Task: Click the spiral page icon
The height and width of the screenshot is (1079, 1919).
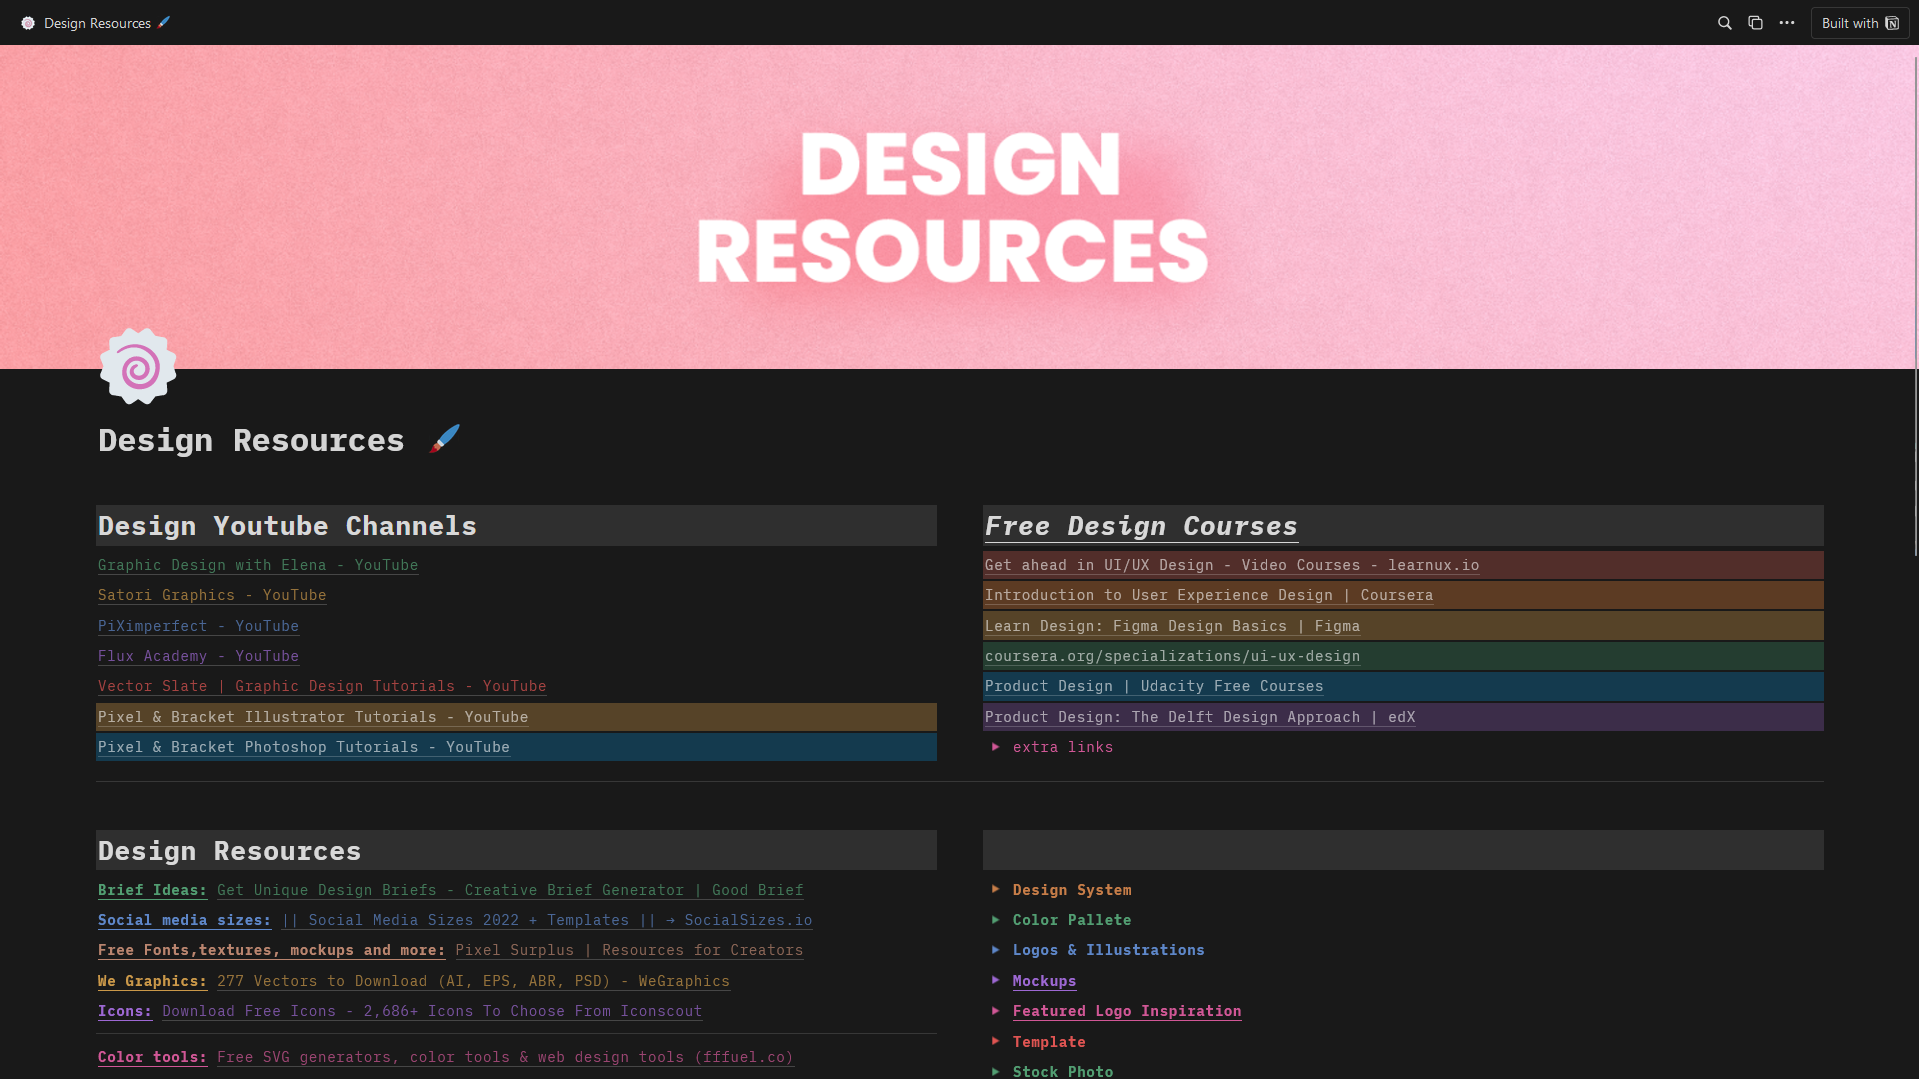Action: pos(138,367)
